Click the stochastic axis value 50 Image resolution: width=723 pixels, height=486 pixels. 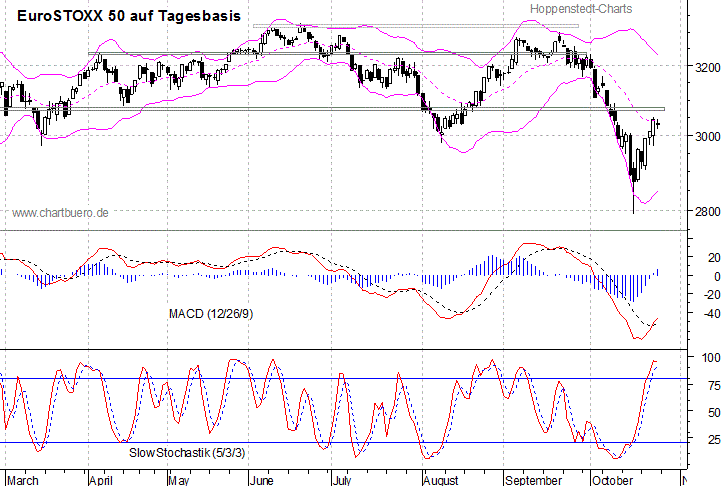[714, 412]
